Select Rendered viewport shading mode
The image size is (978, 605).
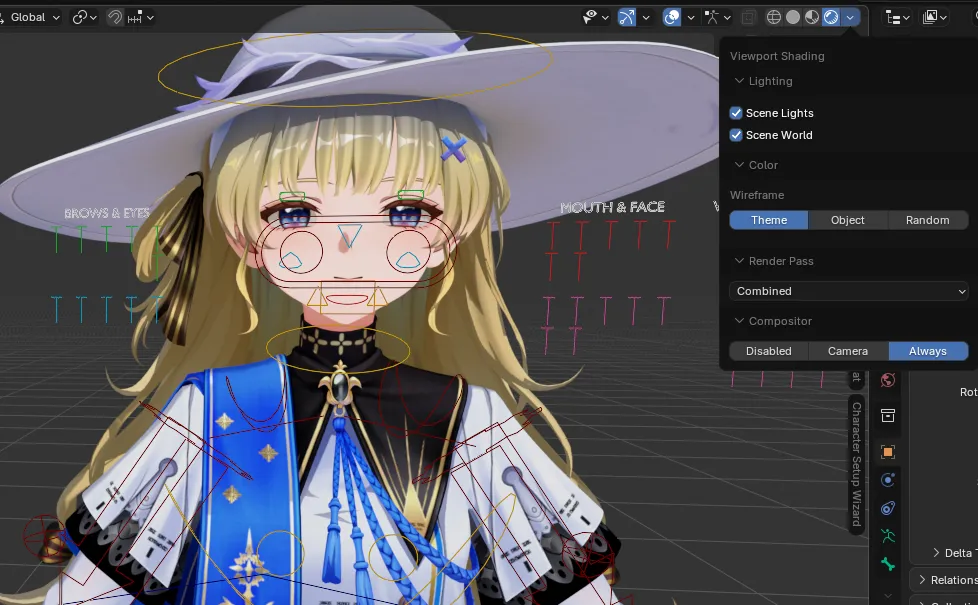(831, 17)
